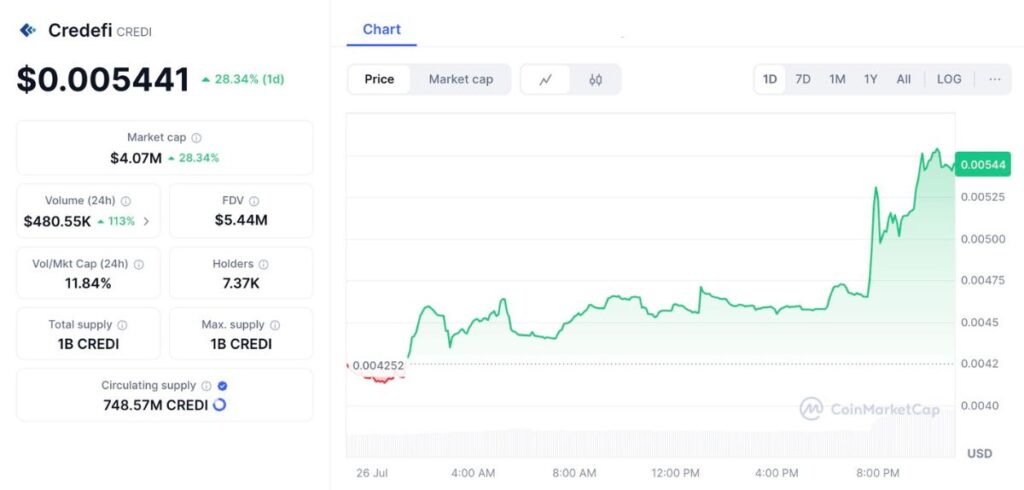Image resolution: width=1024 pixels, height=490 pixels.
Task: Click the $4.07M market cap value
Action: point(136,157)
